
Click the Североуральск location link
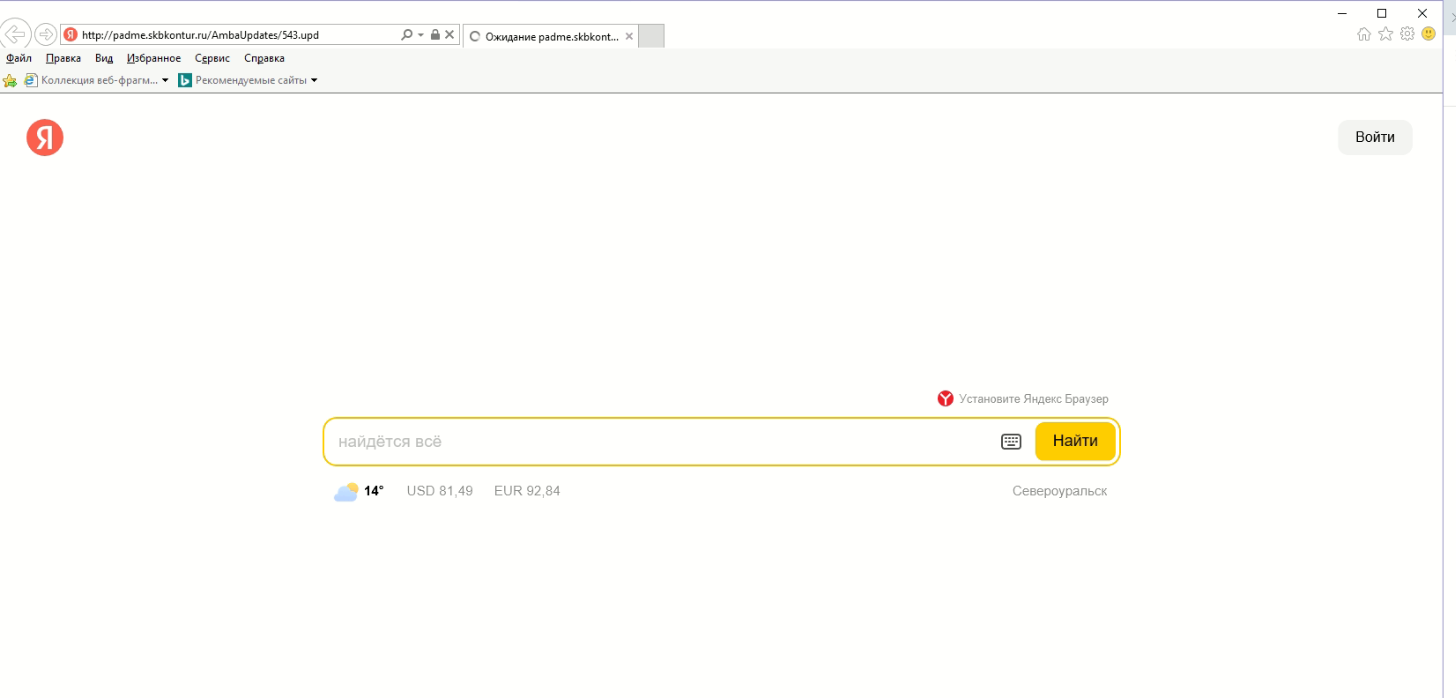click(x=1060, y=491)
